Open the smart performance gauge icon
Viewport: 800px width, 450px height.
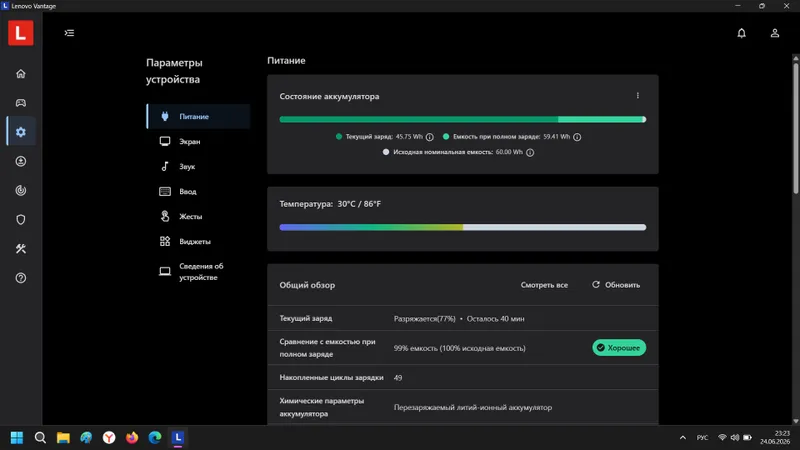(x=20, y=190)
